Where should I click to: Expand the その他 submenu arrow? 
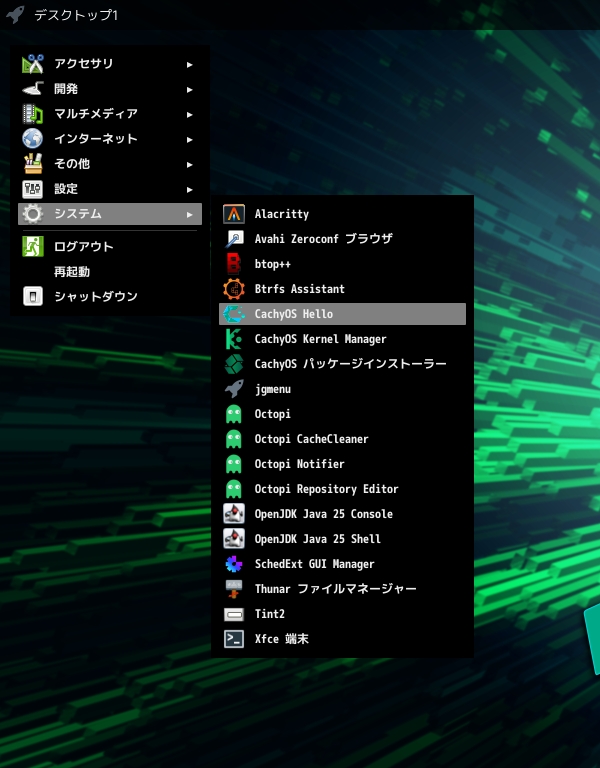(190, 165)
